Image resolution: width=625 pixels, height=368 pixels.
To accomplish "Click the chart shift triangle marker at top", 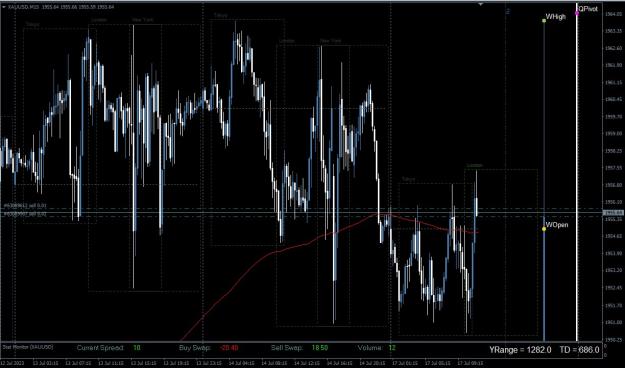I will point(481,4).
